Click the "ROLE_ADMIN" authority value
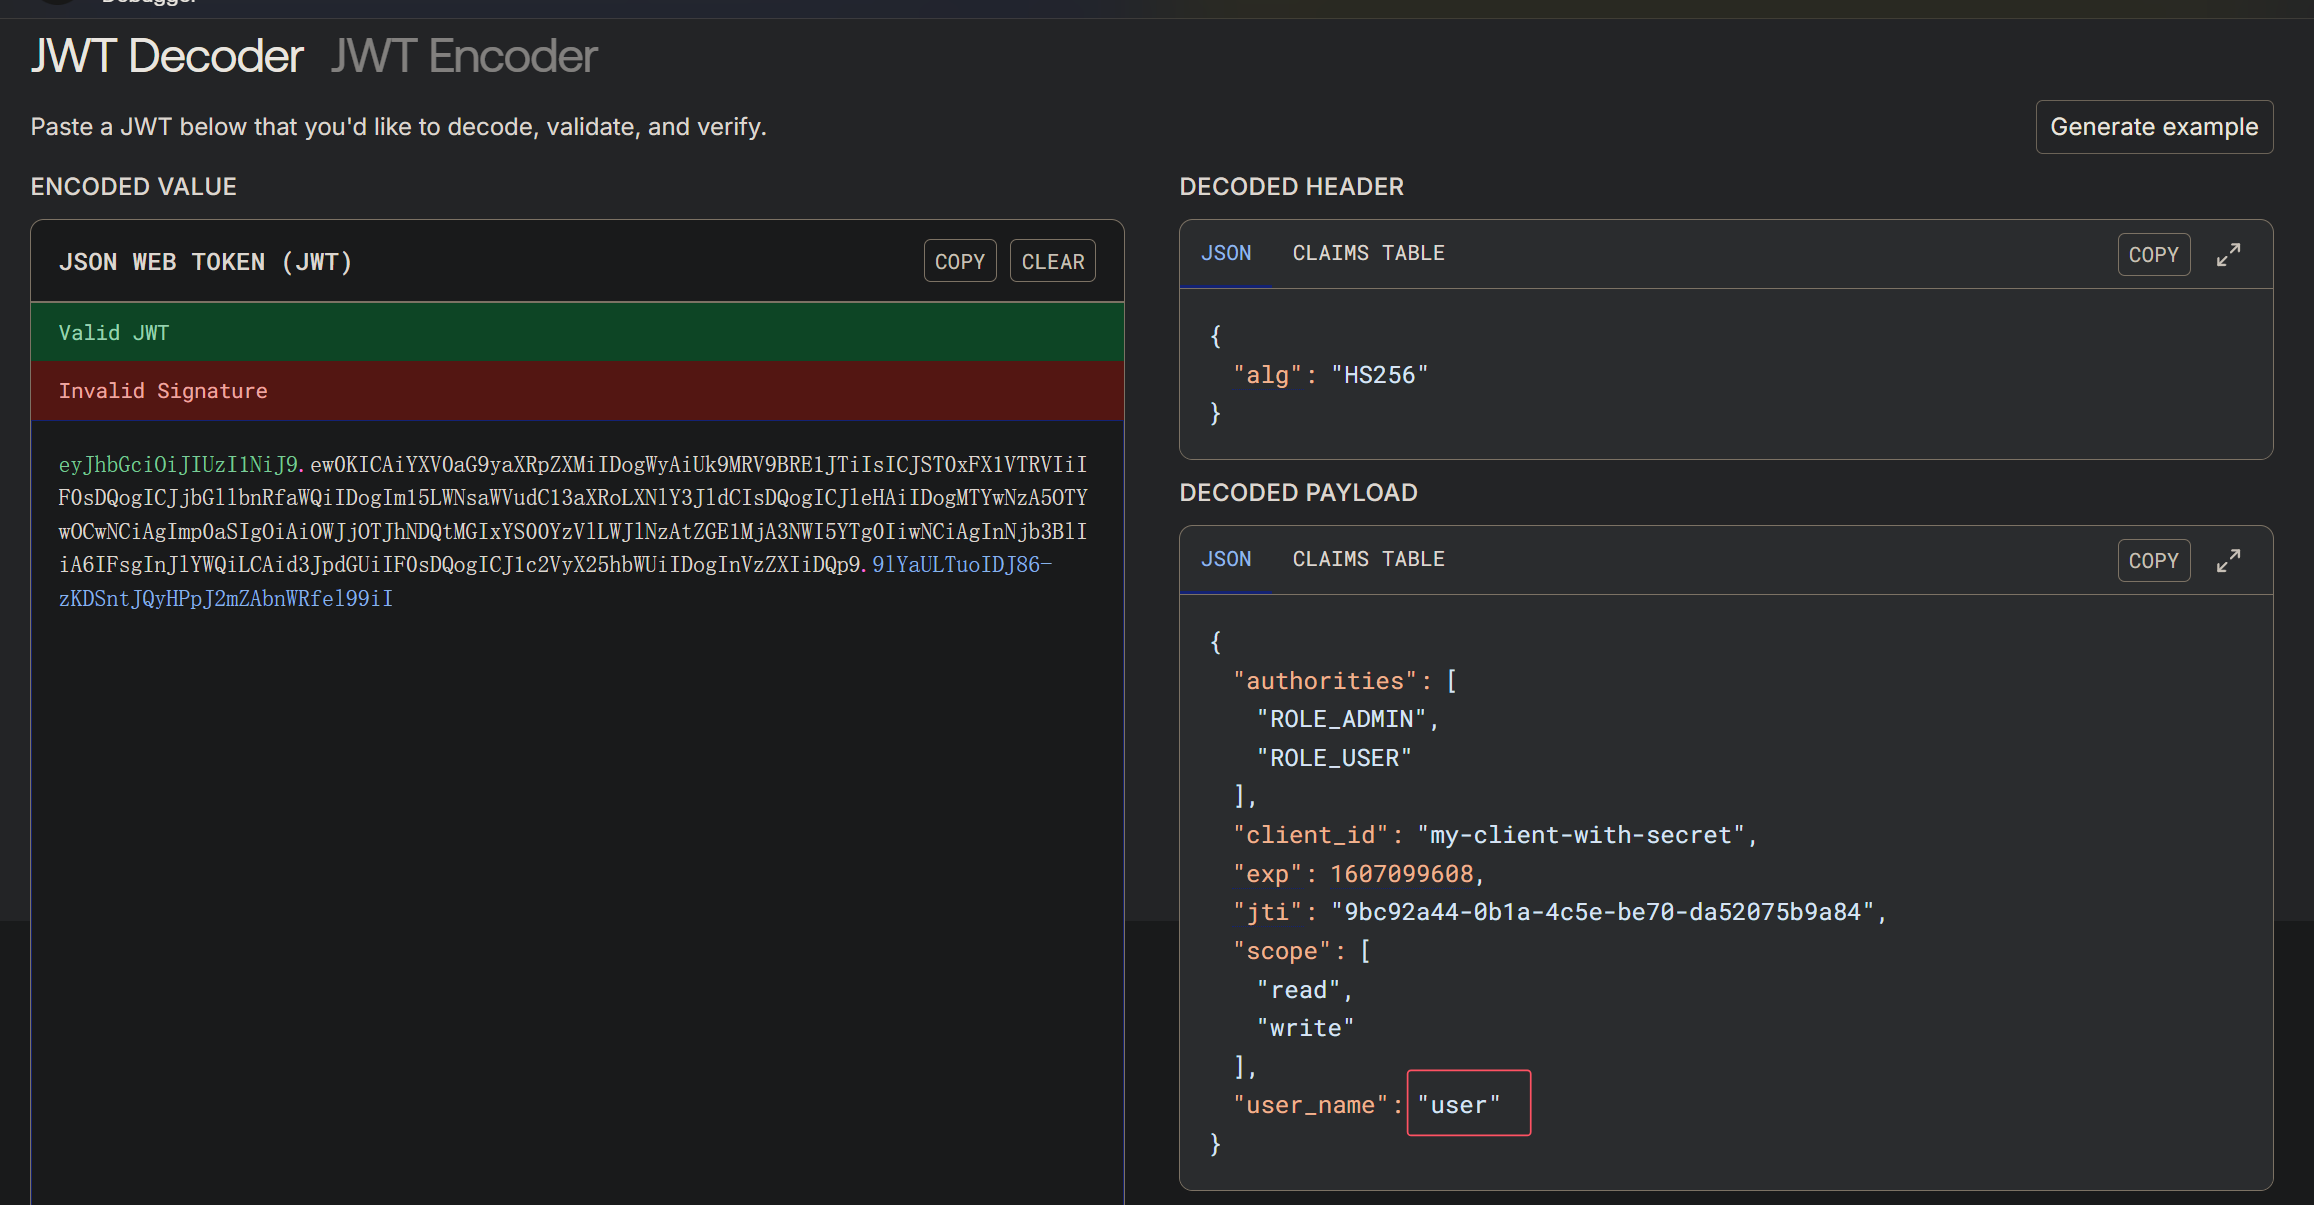 pyautogui.click(x=1341, y=719)
